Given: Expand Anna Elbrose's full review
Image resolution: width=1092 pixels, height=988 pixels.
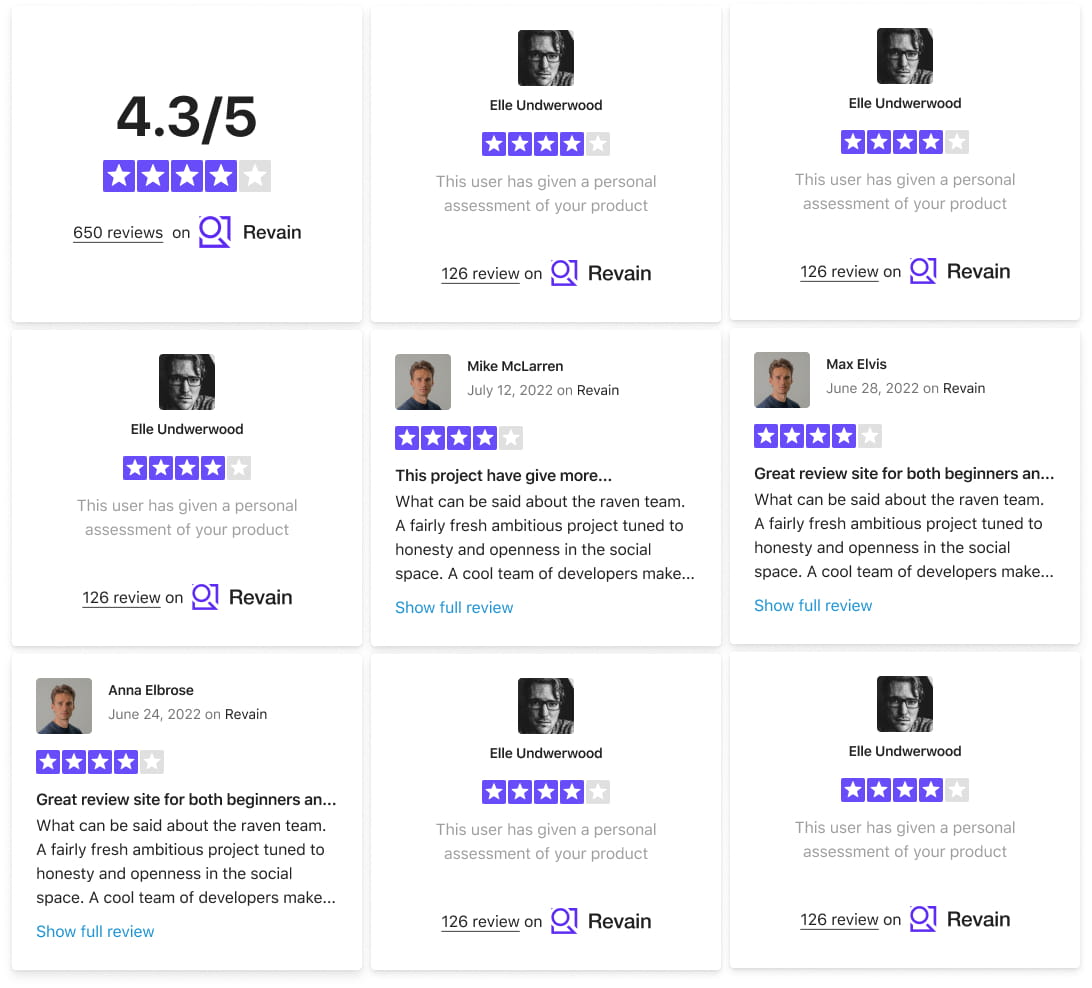Looking at the screenshot, I should click(x=95, y=931).
